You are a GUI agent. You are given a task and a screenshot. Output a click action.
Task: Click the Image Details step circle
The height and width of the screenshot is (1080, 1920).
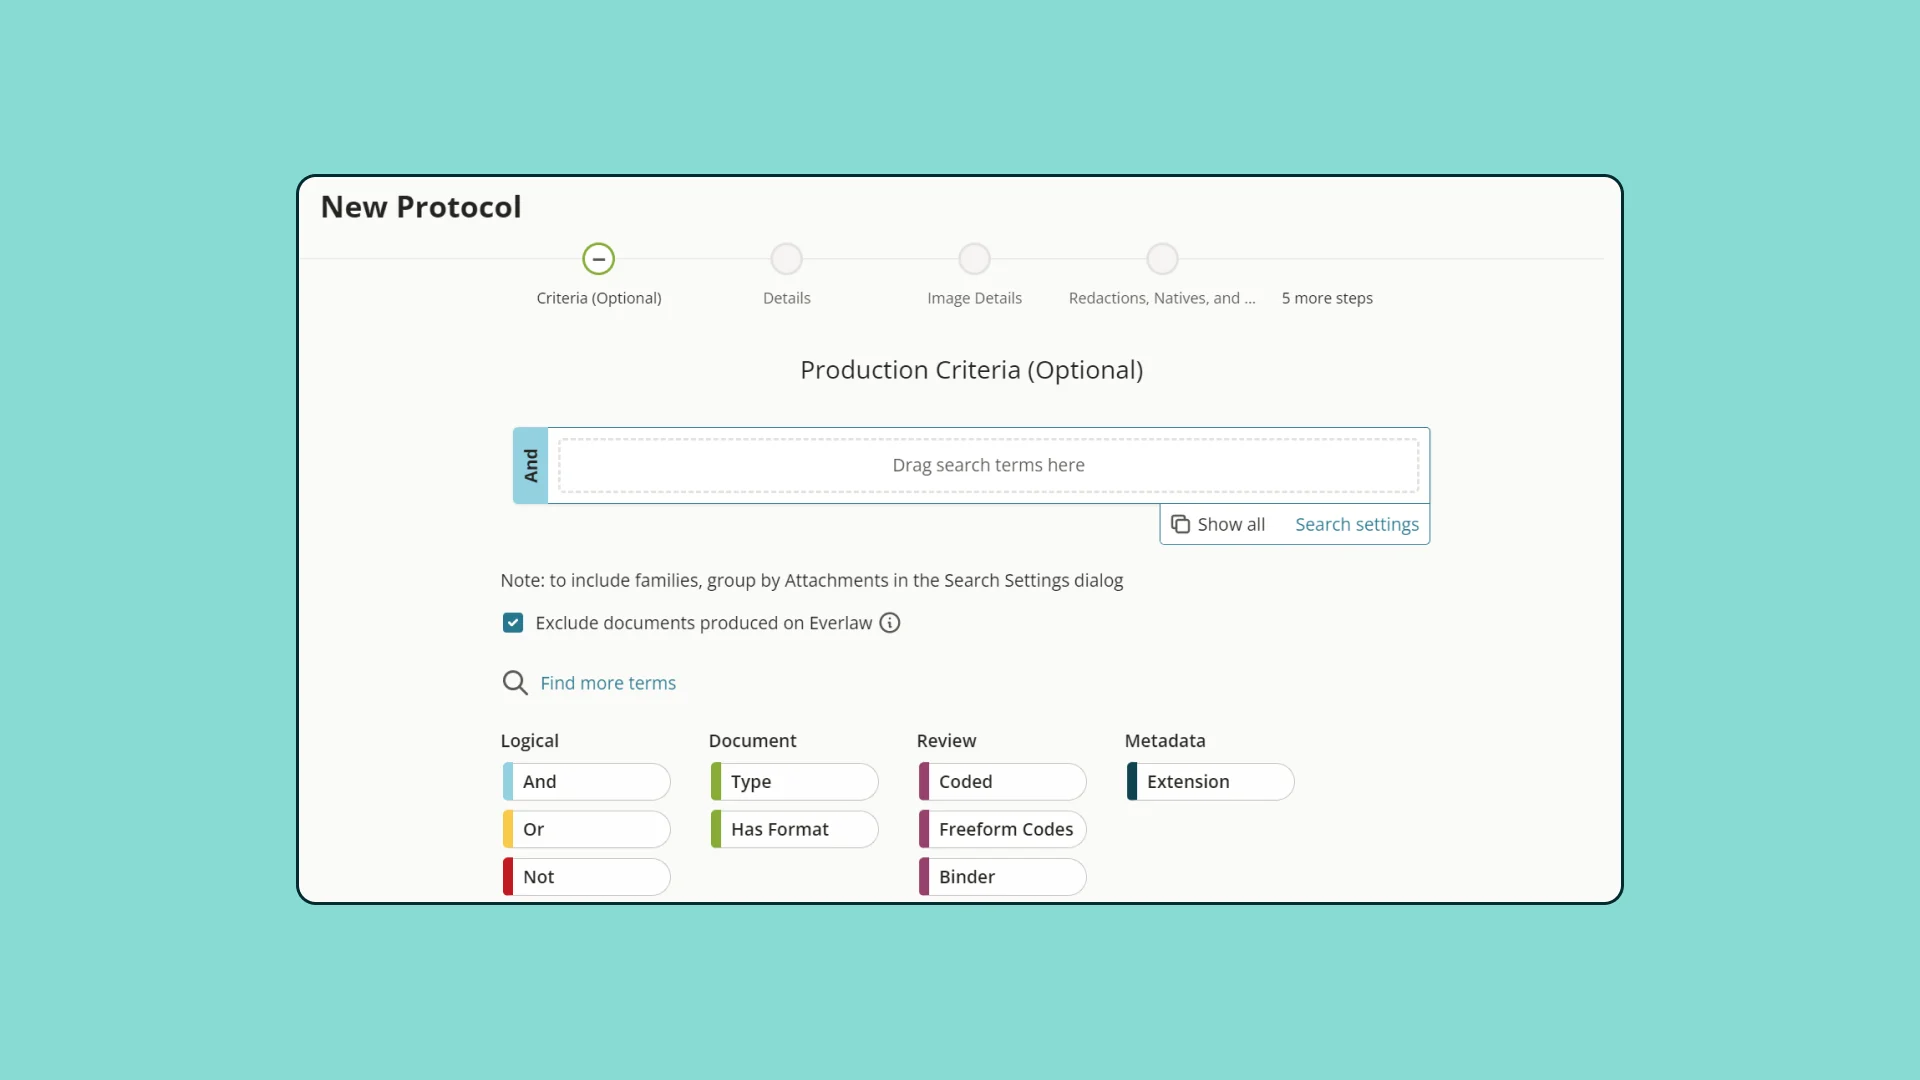[974, 259]
